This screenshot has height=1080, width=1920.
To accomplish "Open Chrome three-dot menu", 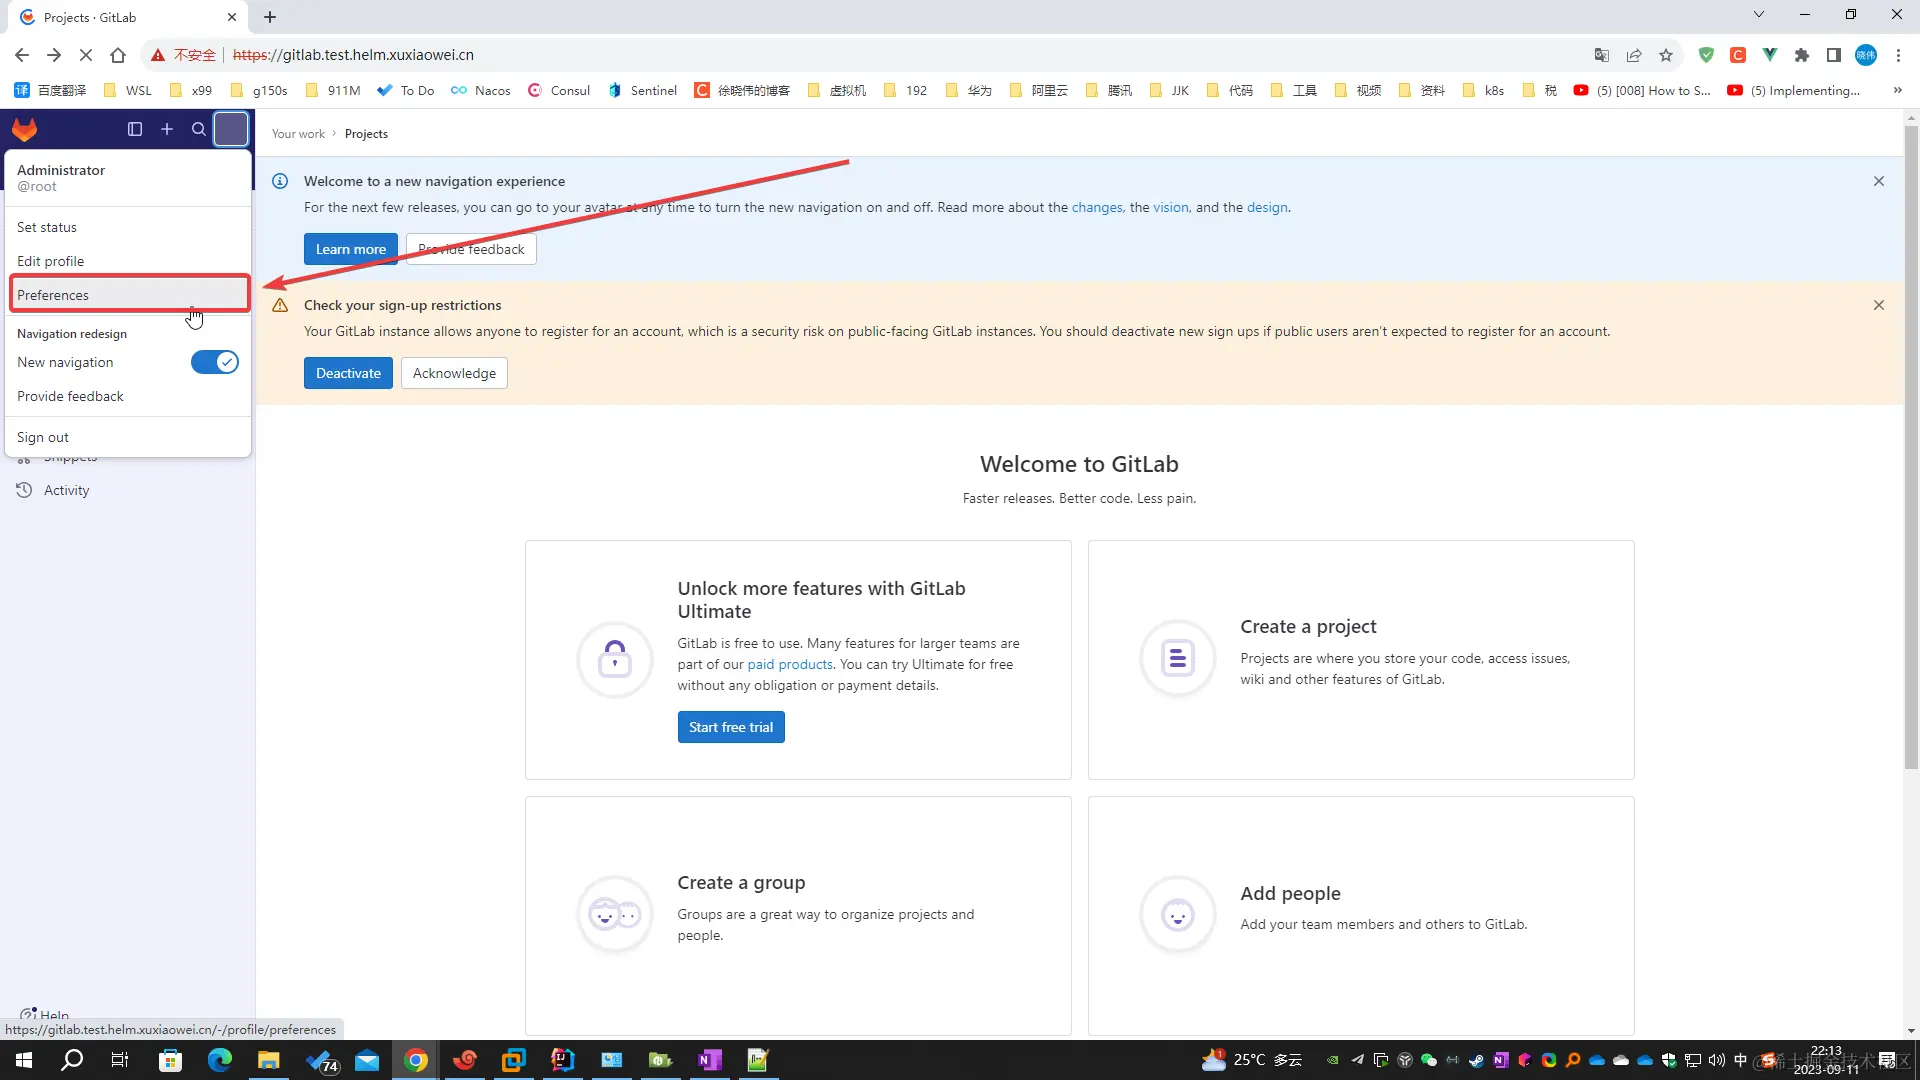I will pos(1899,55).
